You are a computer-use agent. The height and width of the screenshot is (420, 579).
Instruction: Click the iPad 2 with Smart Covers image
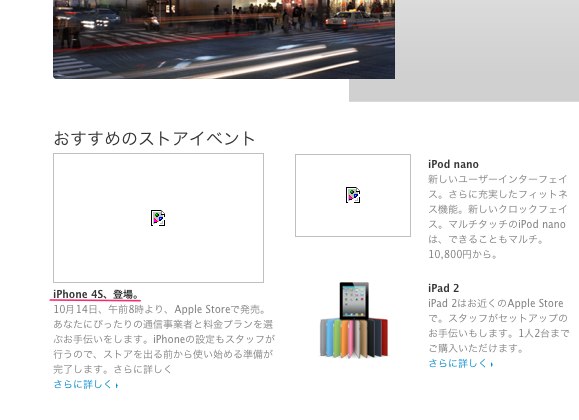(x=354, y=320)
